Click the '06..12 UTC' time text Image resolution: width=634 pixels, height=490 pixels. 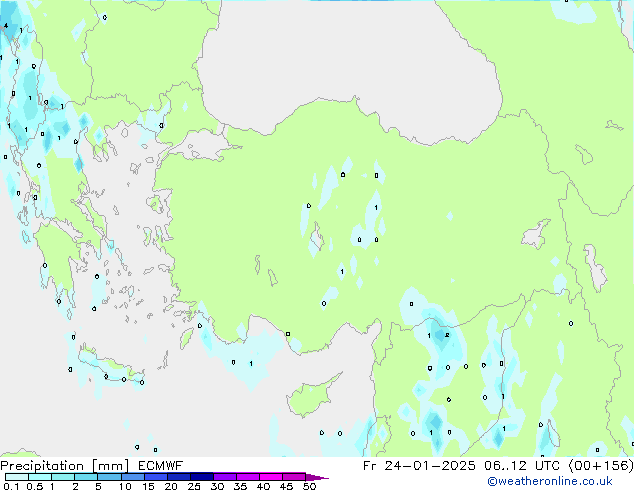[x=522, y=466]
